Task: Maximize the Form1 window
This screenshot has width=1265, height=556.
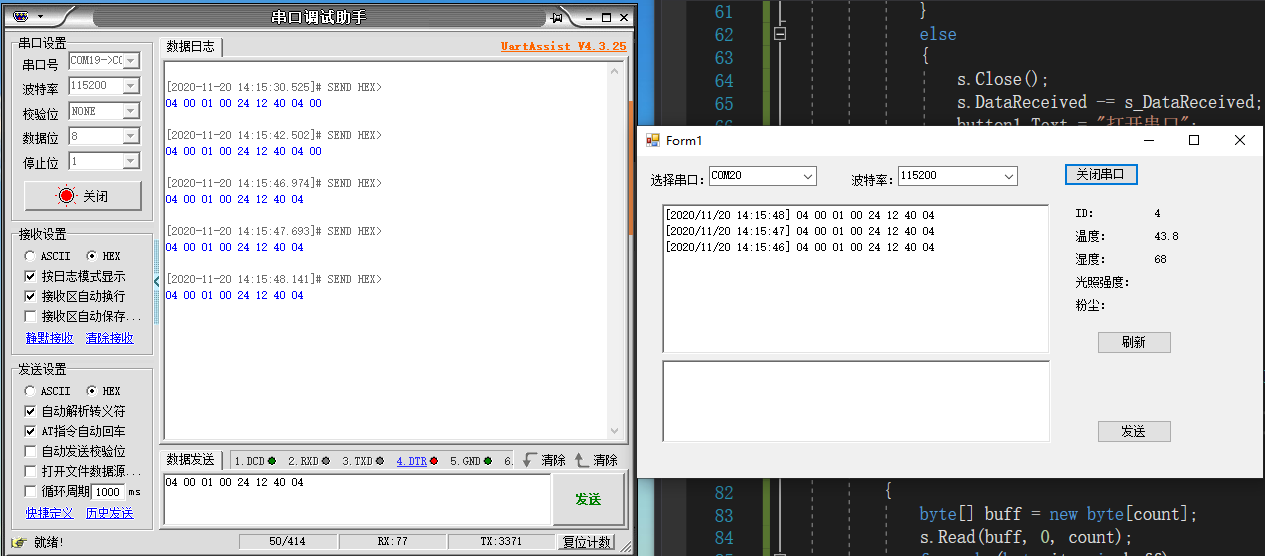Action: coord(1193,141)
